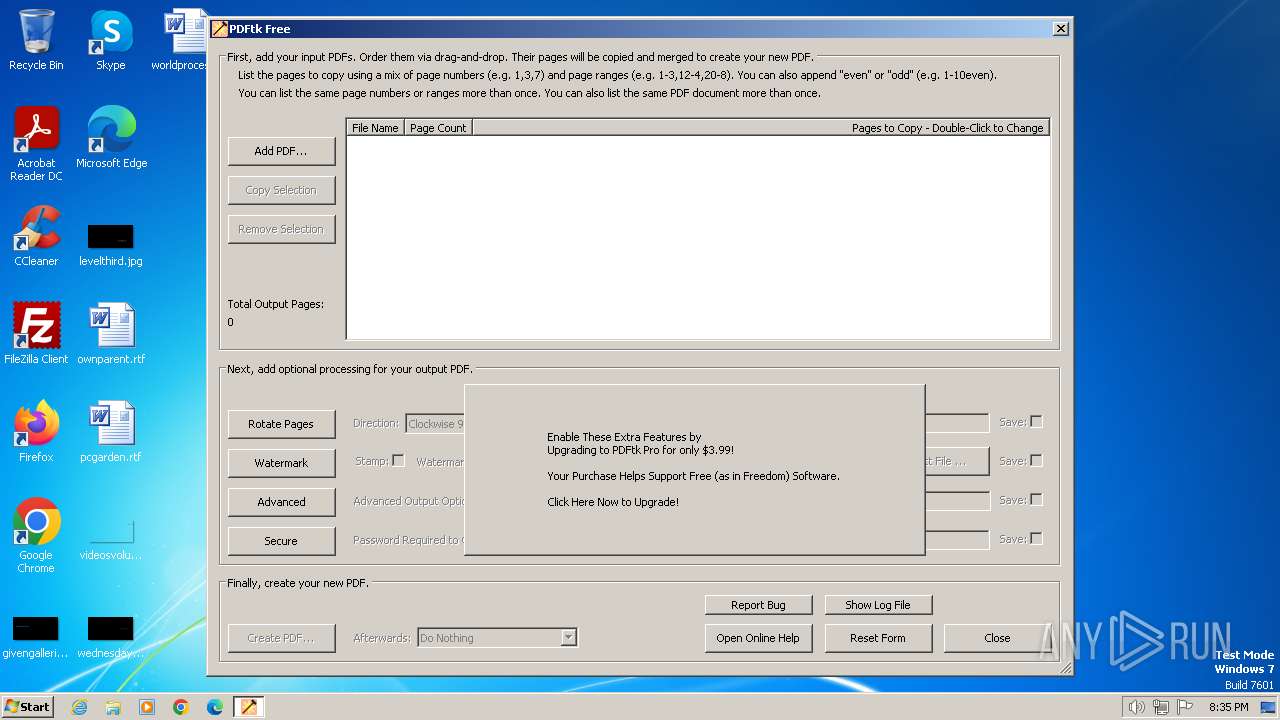
Task: Enable Save checkbox in Watermark row
Action: 1036,460
